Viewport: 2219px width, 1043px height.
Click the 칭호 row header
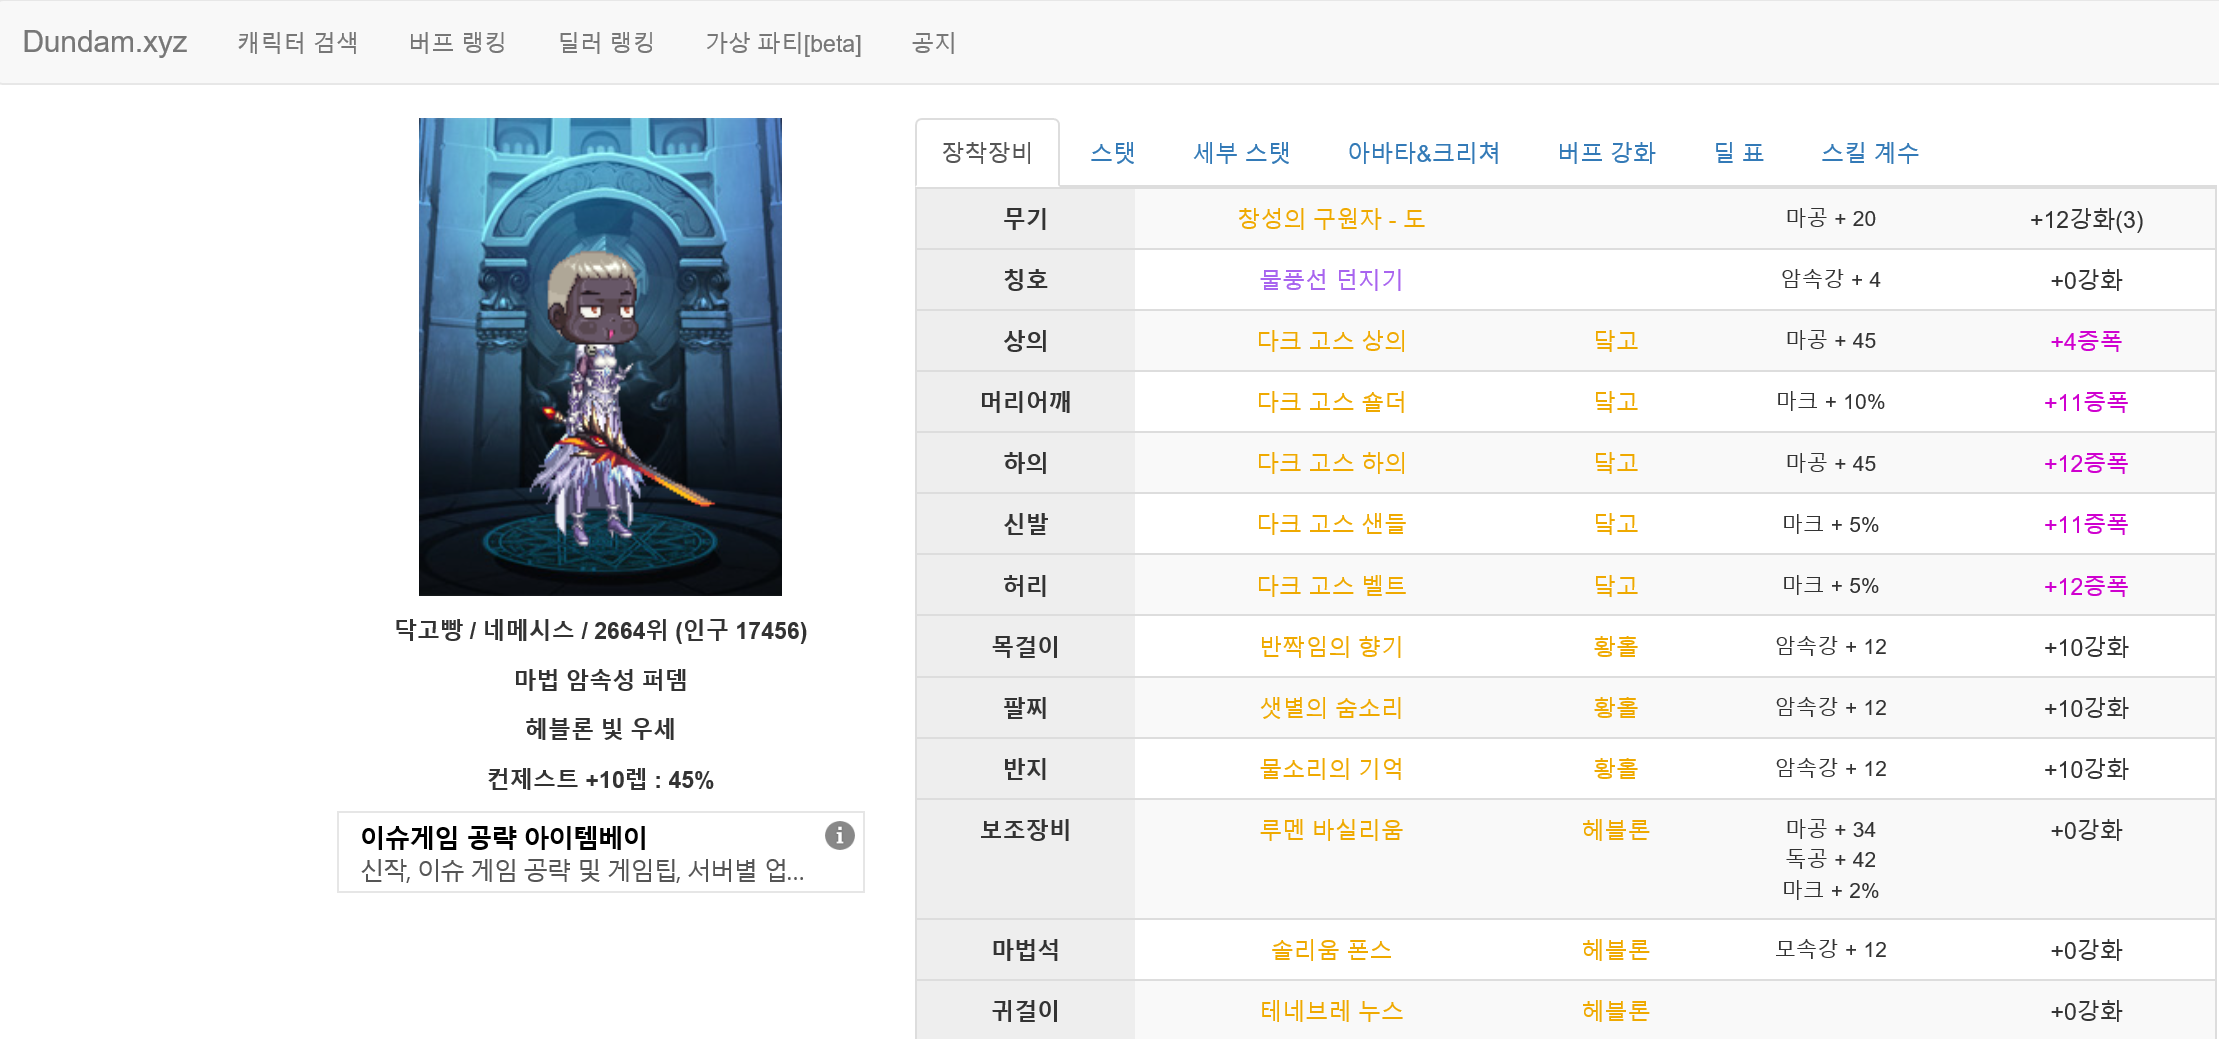click(1025, 280)
